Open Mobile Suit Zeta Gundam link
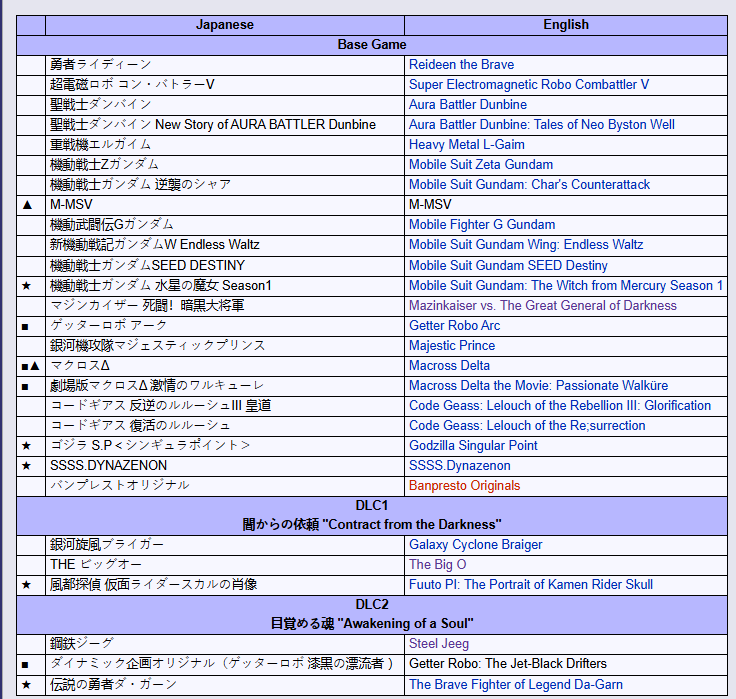This screenshot has width=736, height=699. tap(481, 165)
